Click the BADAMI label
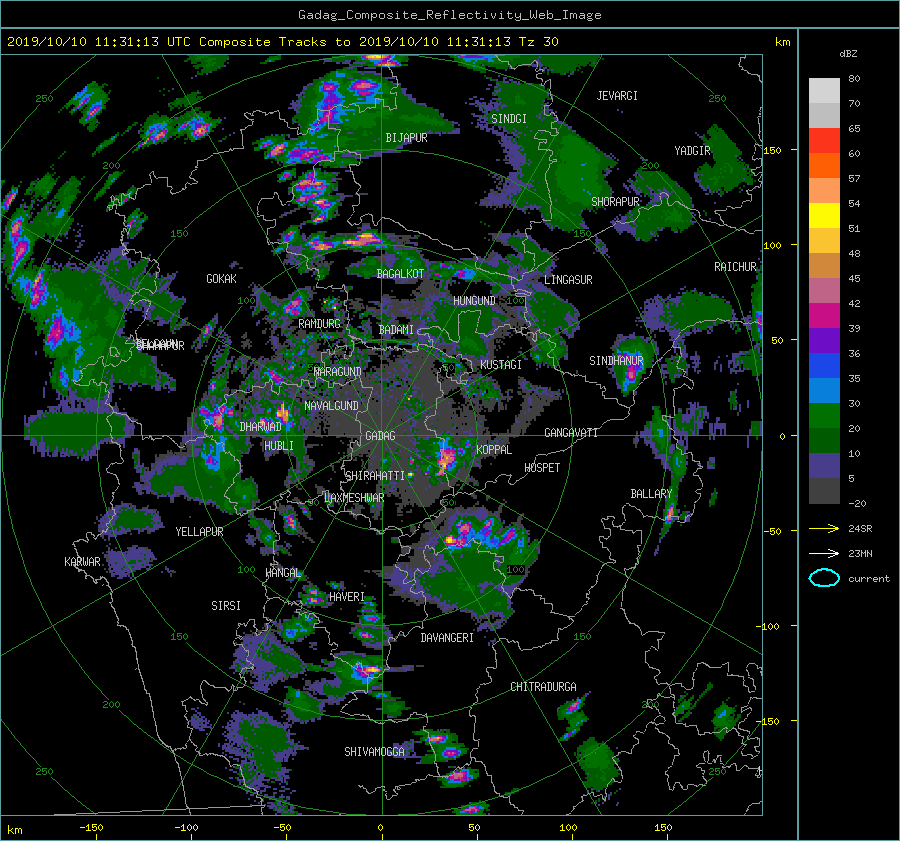This screenshot has width=900, height=841. pyautogui.click(x=396, y=330)
